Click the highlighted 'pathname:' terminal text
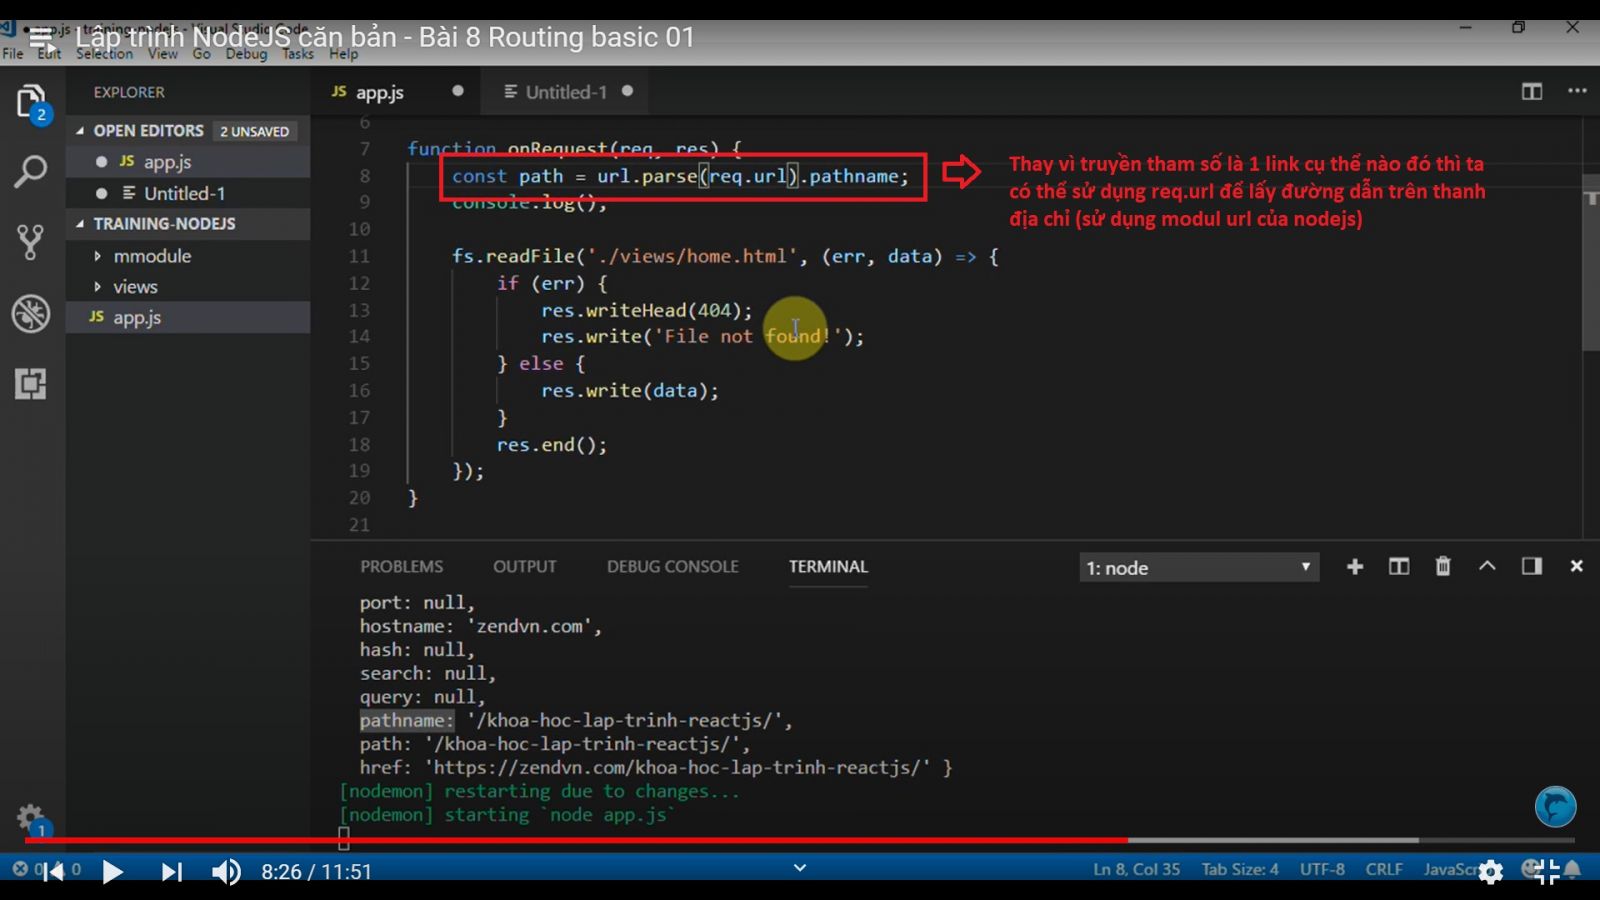The height and width of the screenshot is (900, 1600). point(407,721)
